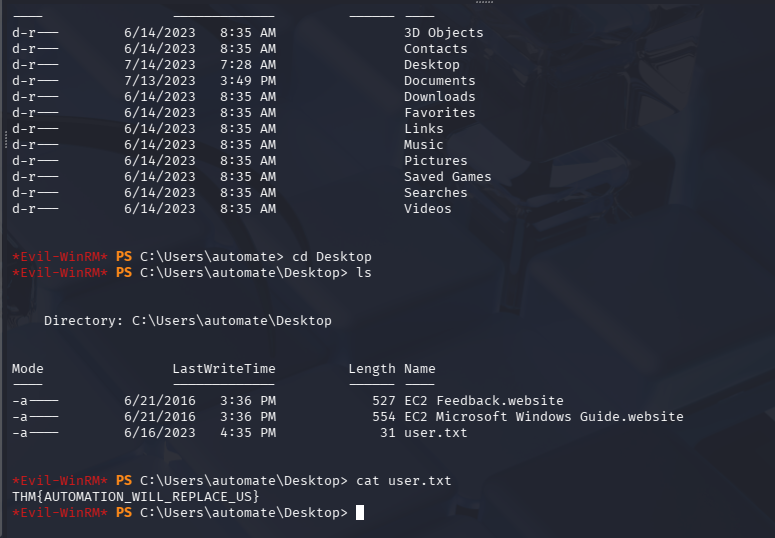The image size is (775, 538).
Task: Click EC2 Microsoft Windows Guide.website entry
Action: [x=543, y=417]
